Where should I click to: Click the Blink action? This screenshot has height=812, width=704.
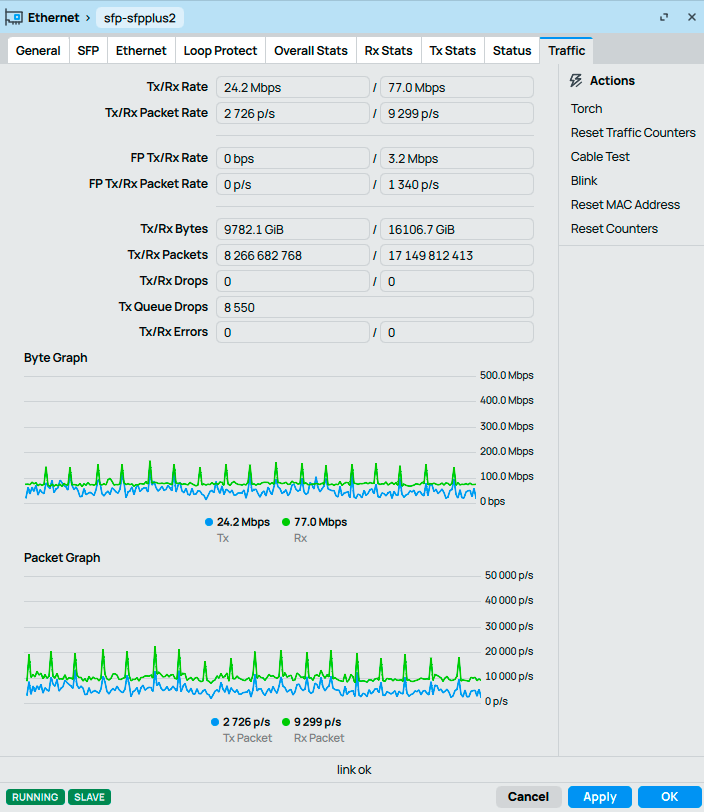click(584, 181)
